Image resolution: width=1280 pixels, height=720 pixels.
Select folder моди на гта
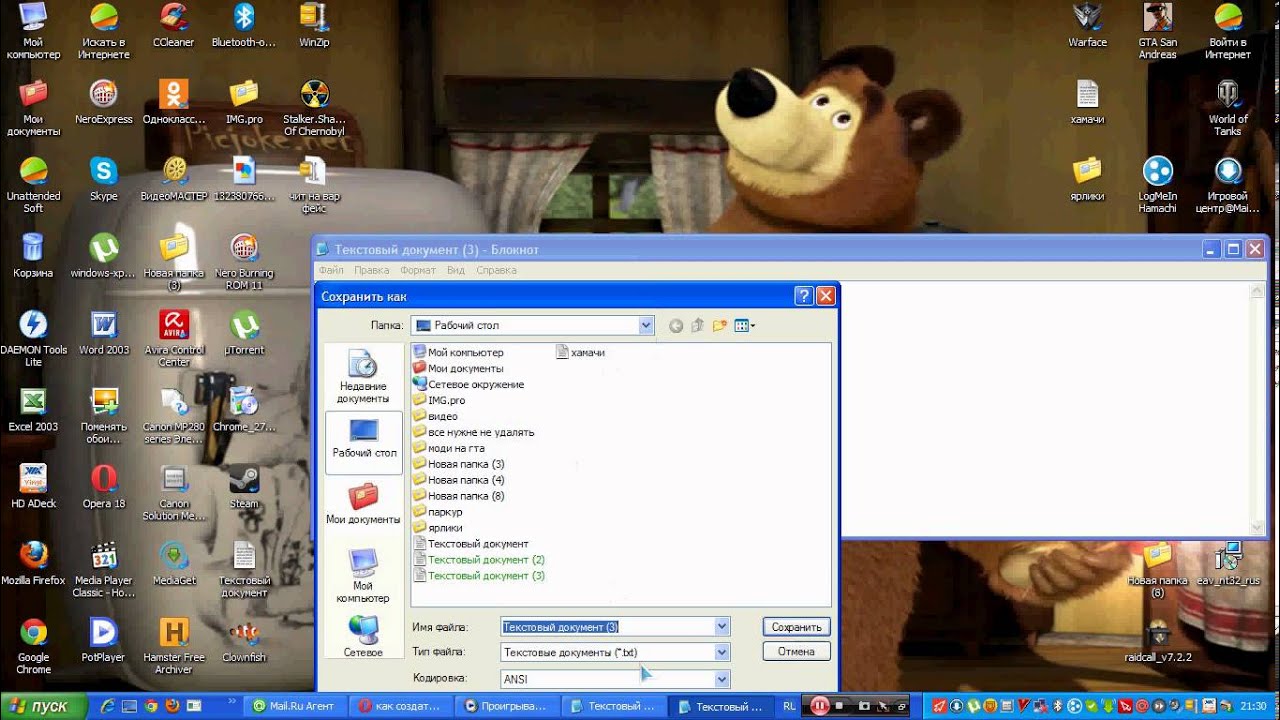(449, 448)
